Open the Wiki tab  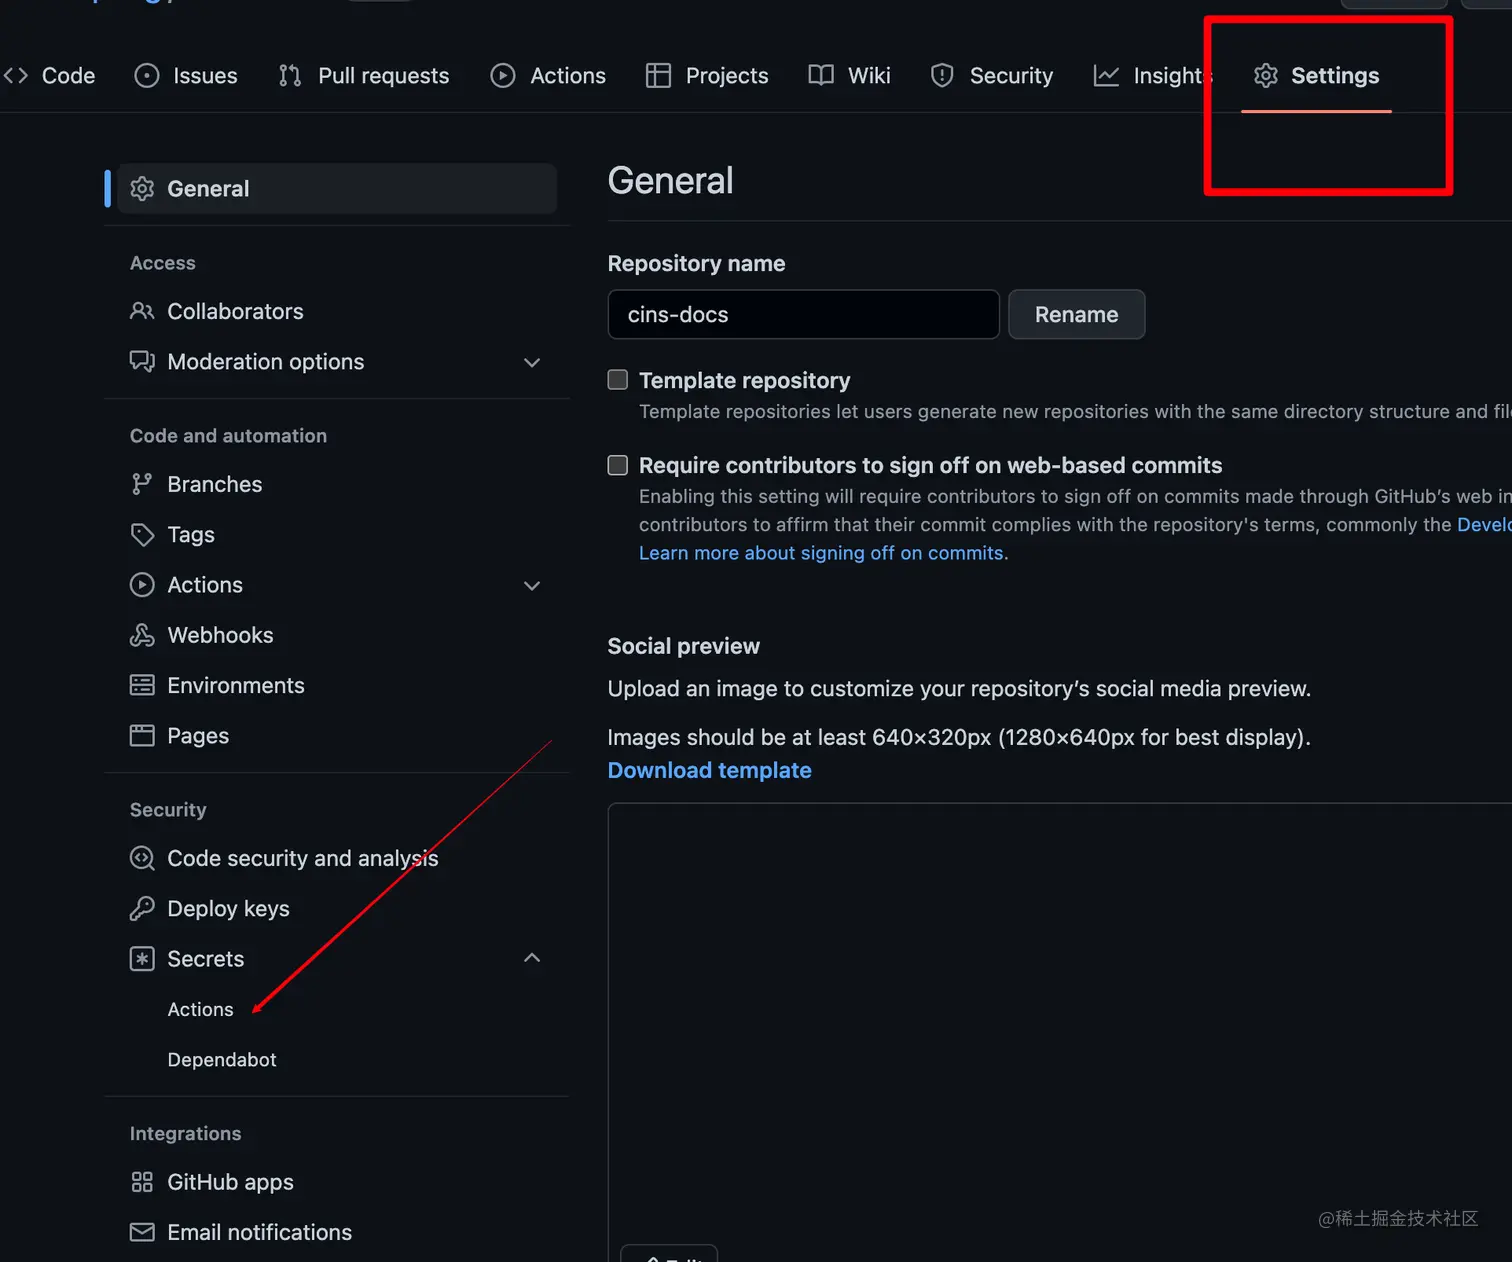(869, 75)
